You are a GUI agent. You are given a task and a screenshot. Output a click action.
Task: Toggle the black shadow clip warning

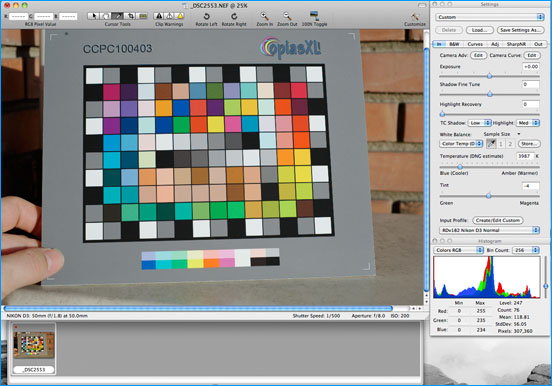click(x=159, y=16)
